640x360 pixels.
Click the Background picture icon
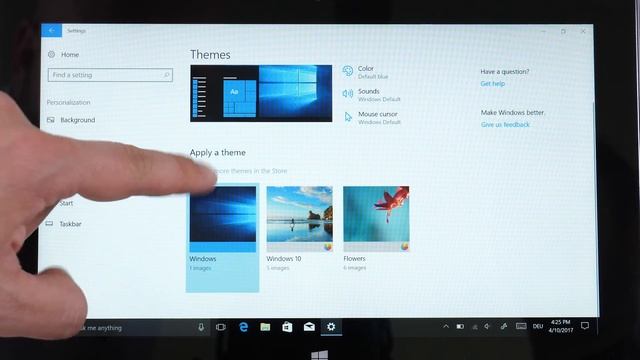[x=51, y=120]
